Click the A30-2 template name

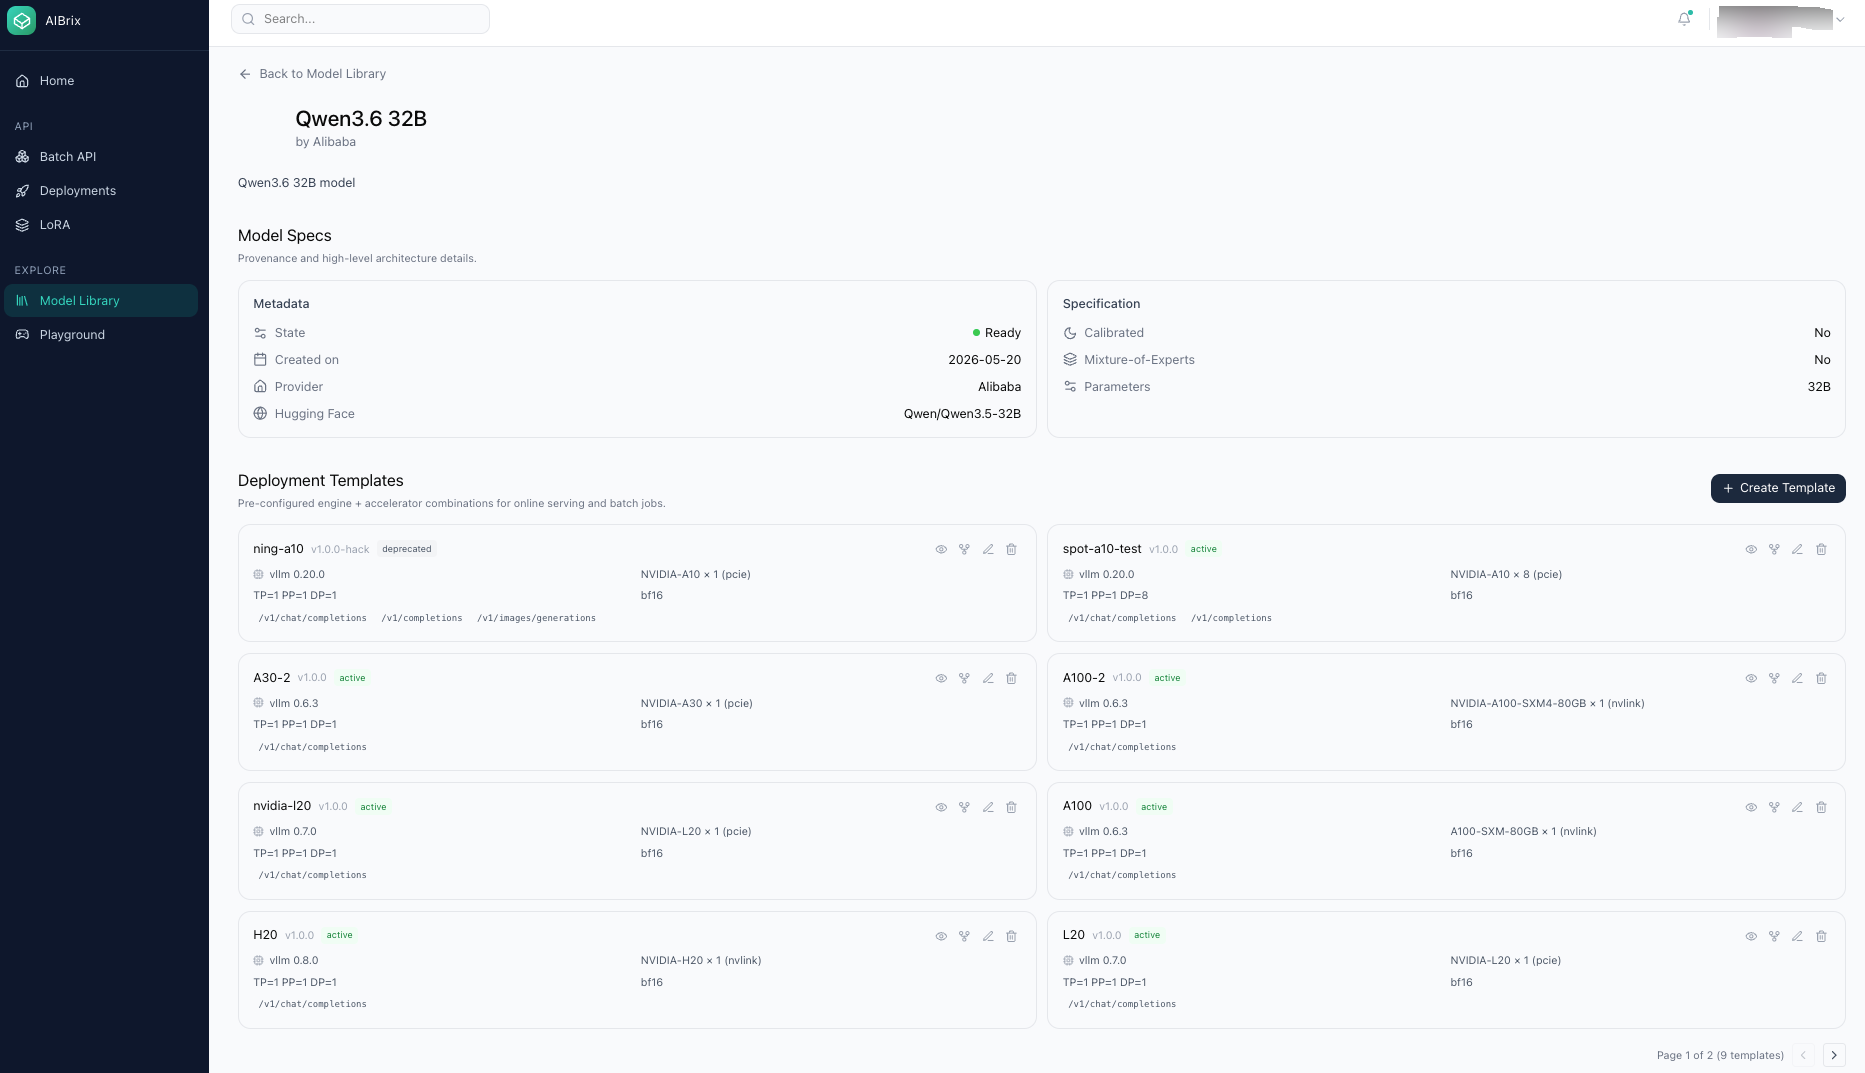click(x=272, y=678)
